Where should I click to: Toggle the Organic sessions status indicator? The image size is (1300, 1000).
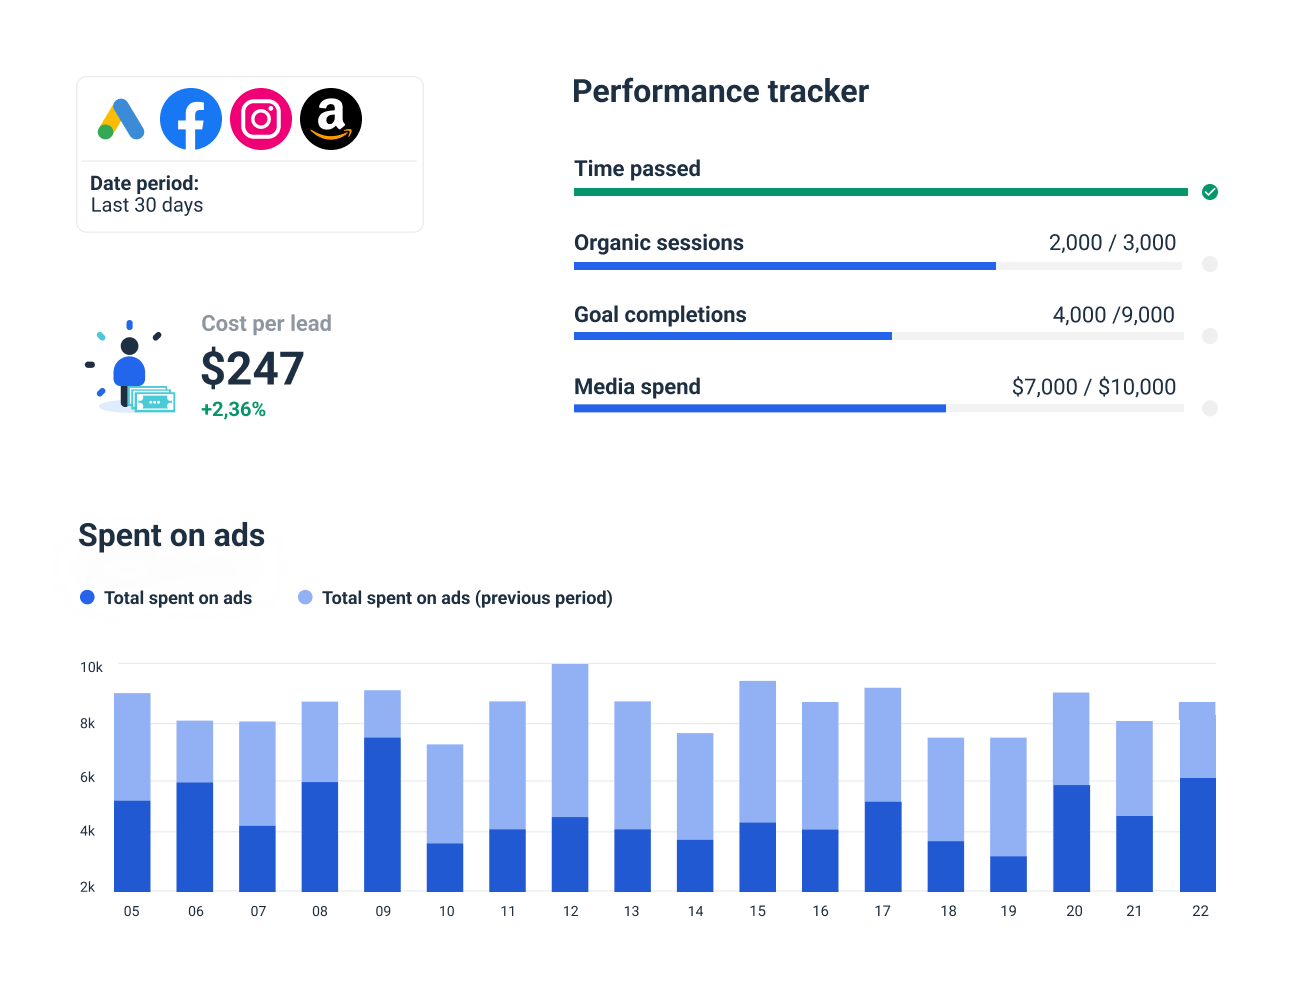coord(1210,264)
